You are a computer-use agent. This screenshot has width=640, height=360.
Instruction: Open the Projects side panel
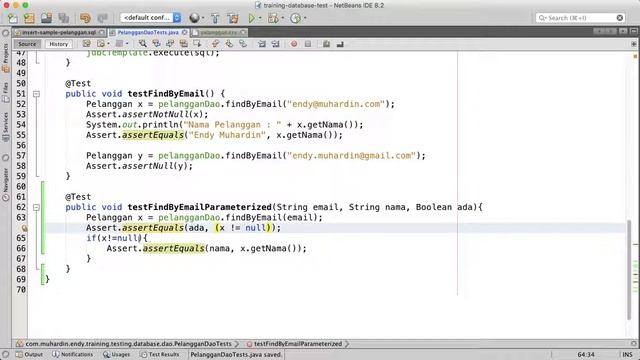[5, 58]
